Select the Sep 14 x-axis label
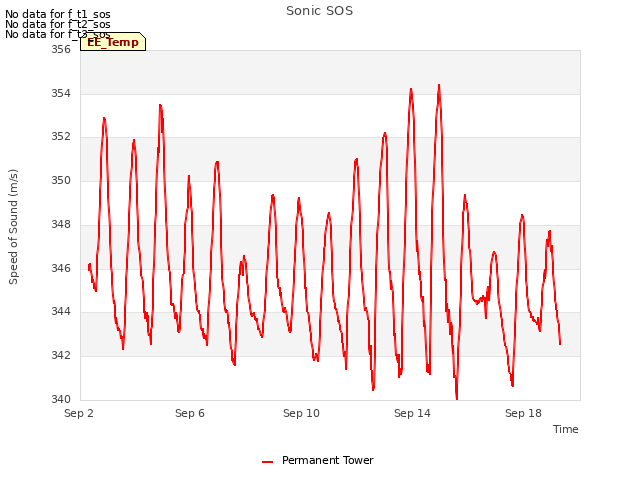 click(x=412, y=413)
